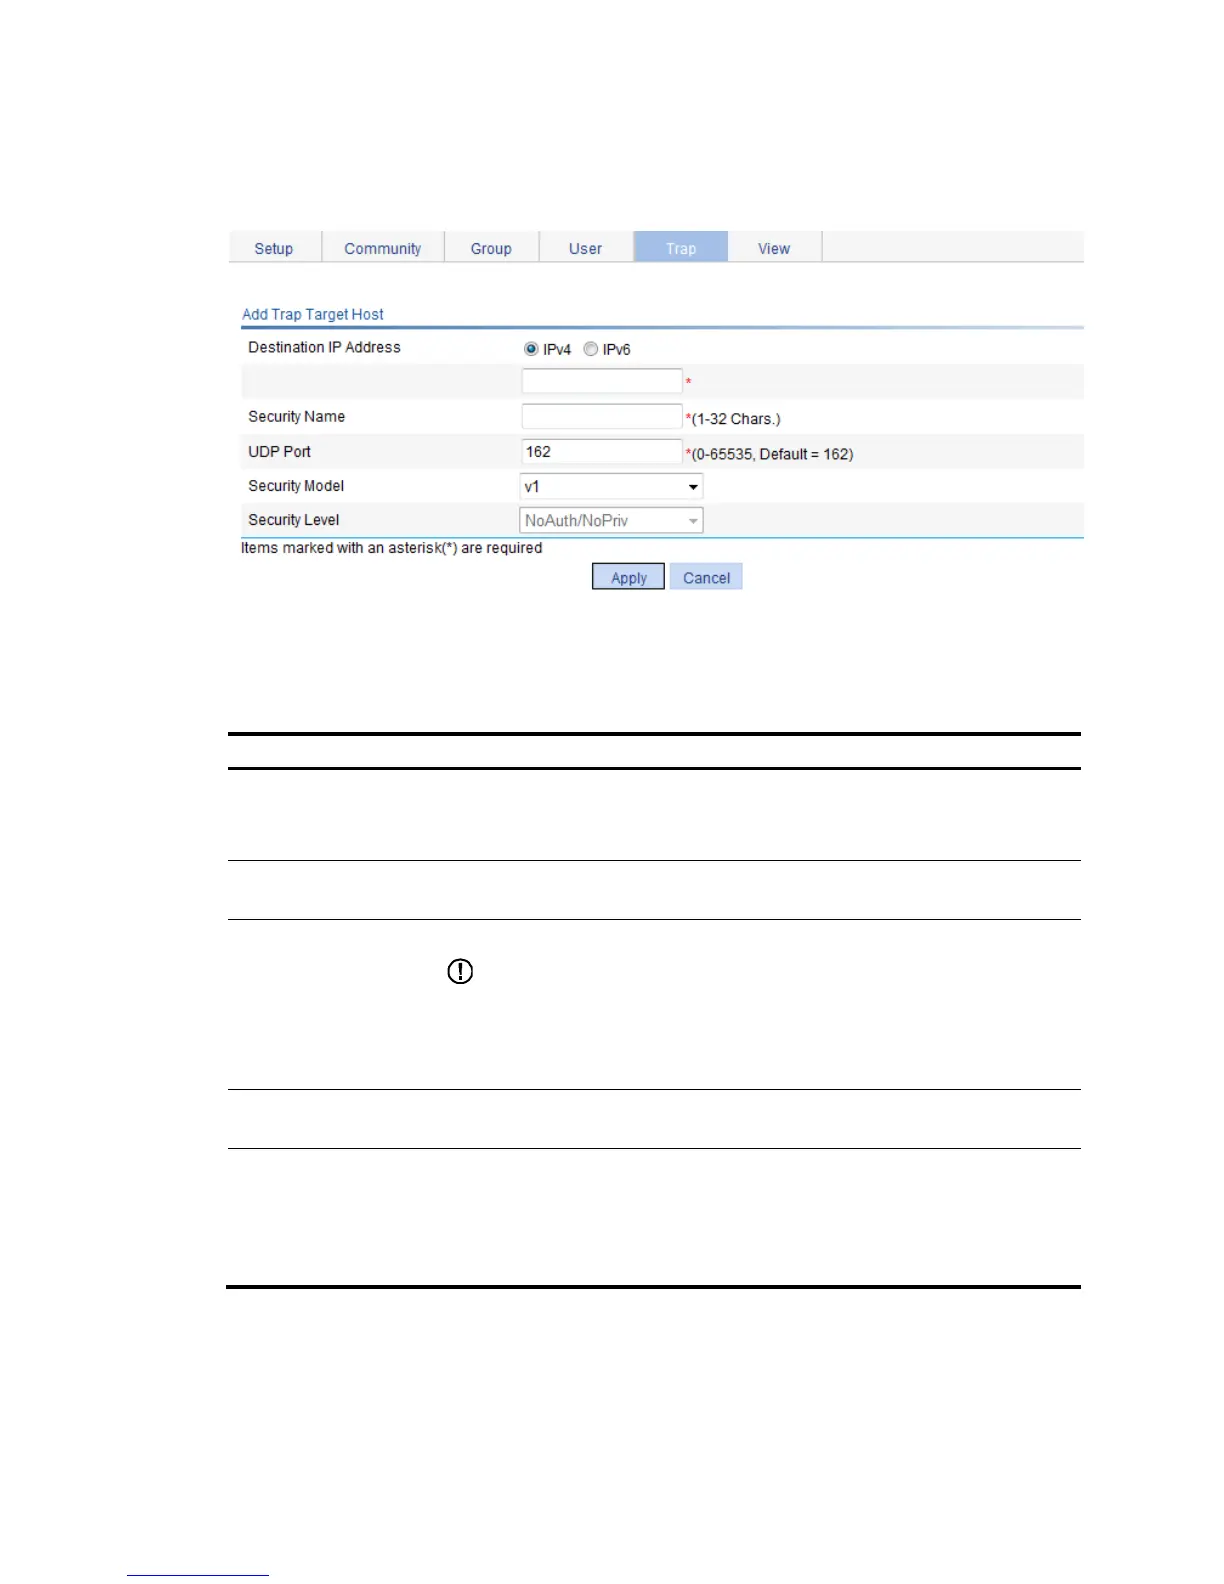The height and width of the screenshot is (1584, 1224).
Task: Open the Security Model dropdown
Action: pos(612,486)
